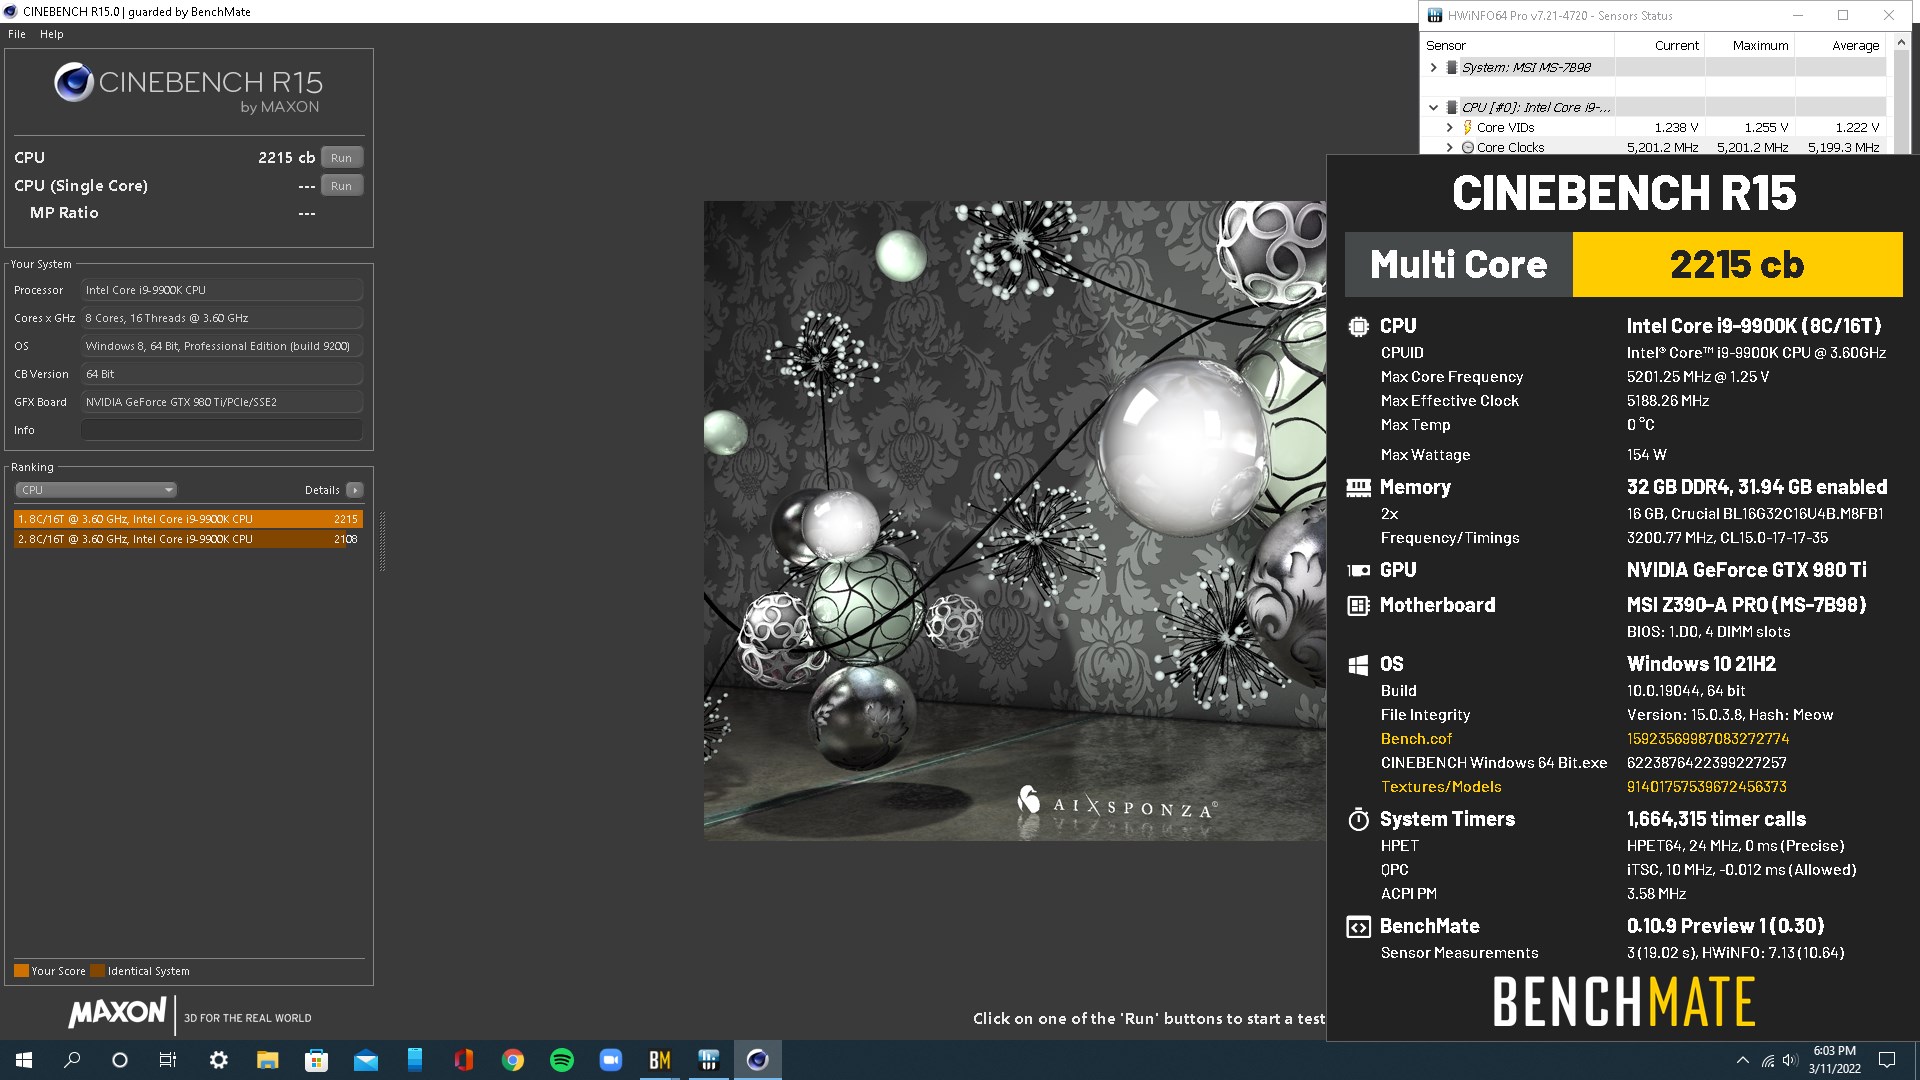Click the Bench.cof hash value
Image resolution: width=1920 pixels, height=1080 pixels.
(x=1707, y=739)
